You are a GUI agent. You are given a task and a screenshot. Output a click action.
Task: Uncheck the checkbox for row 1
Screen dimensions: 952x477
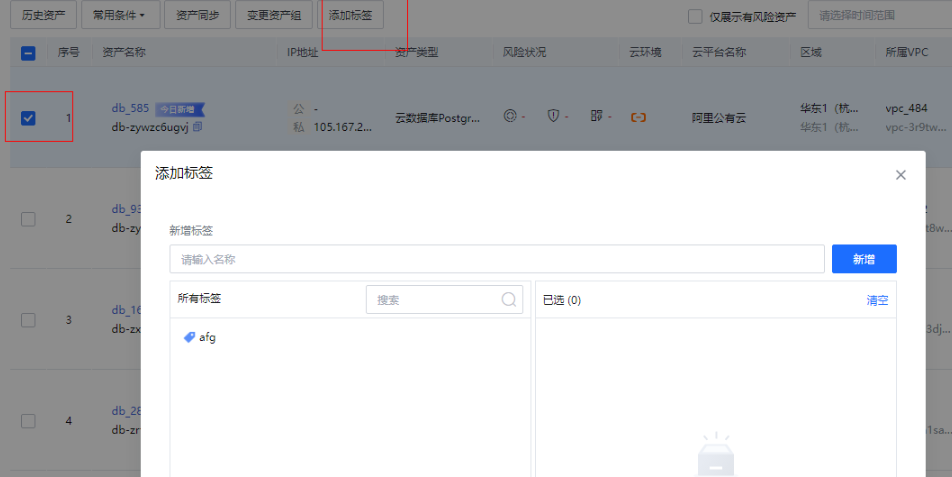click(x=28, y=118)
